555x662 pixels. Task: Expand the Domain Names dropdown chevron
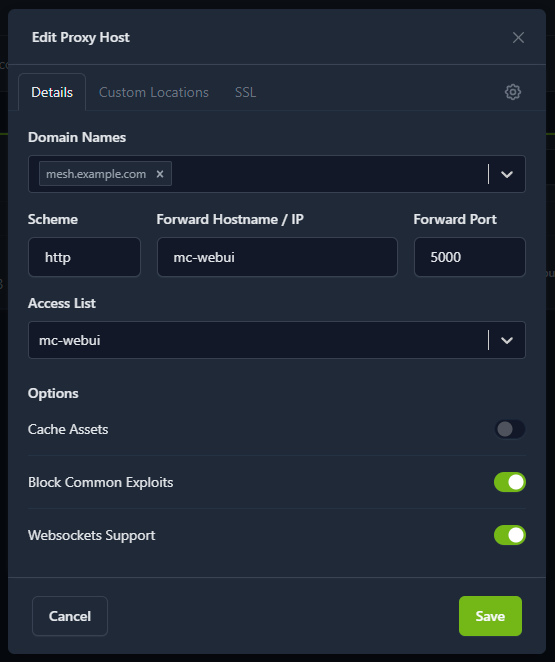click(507, 174)
